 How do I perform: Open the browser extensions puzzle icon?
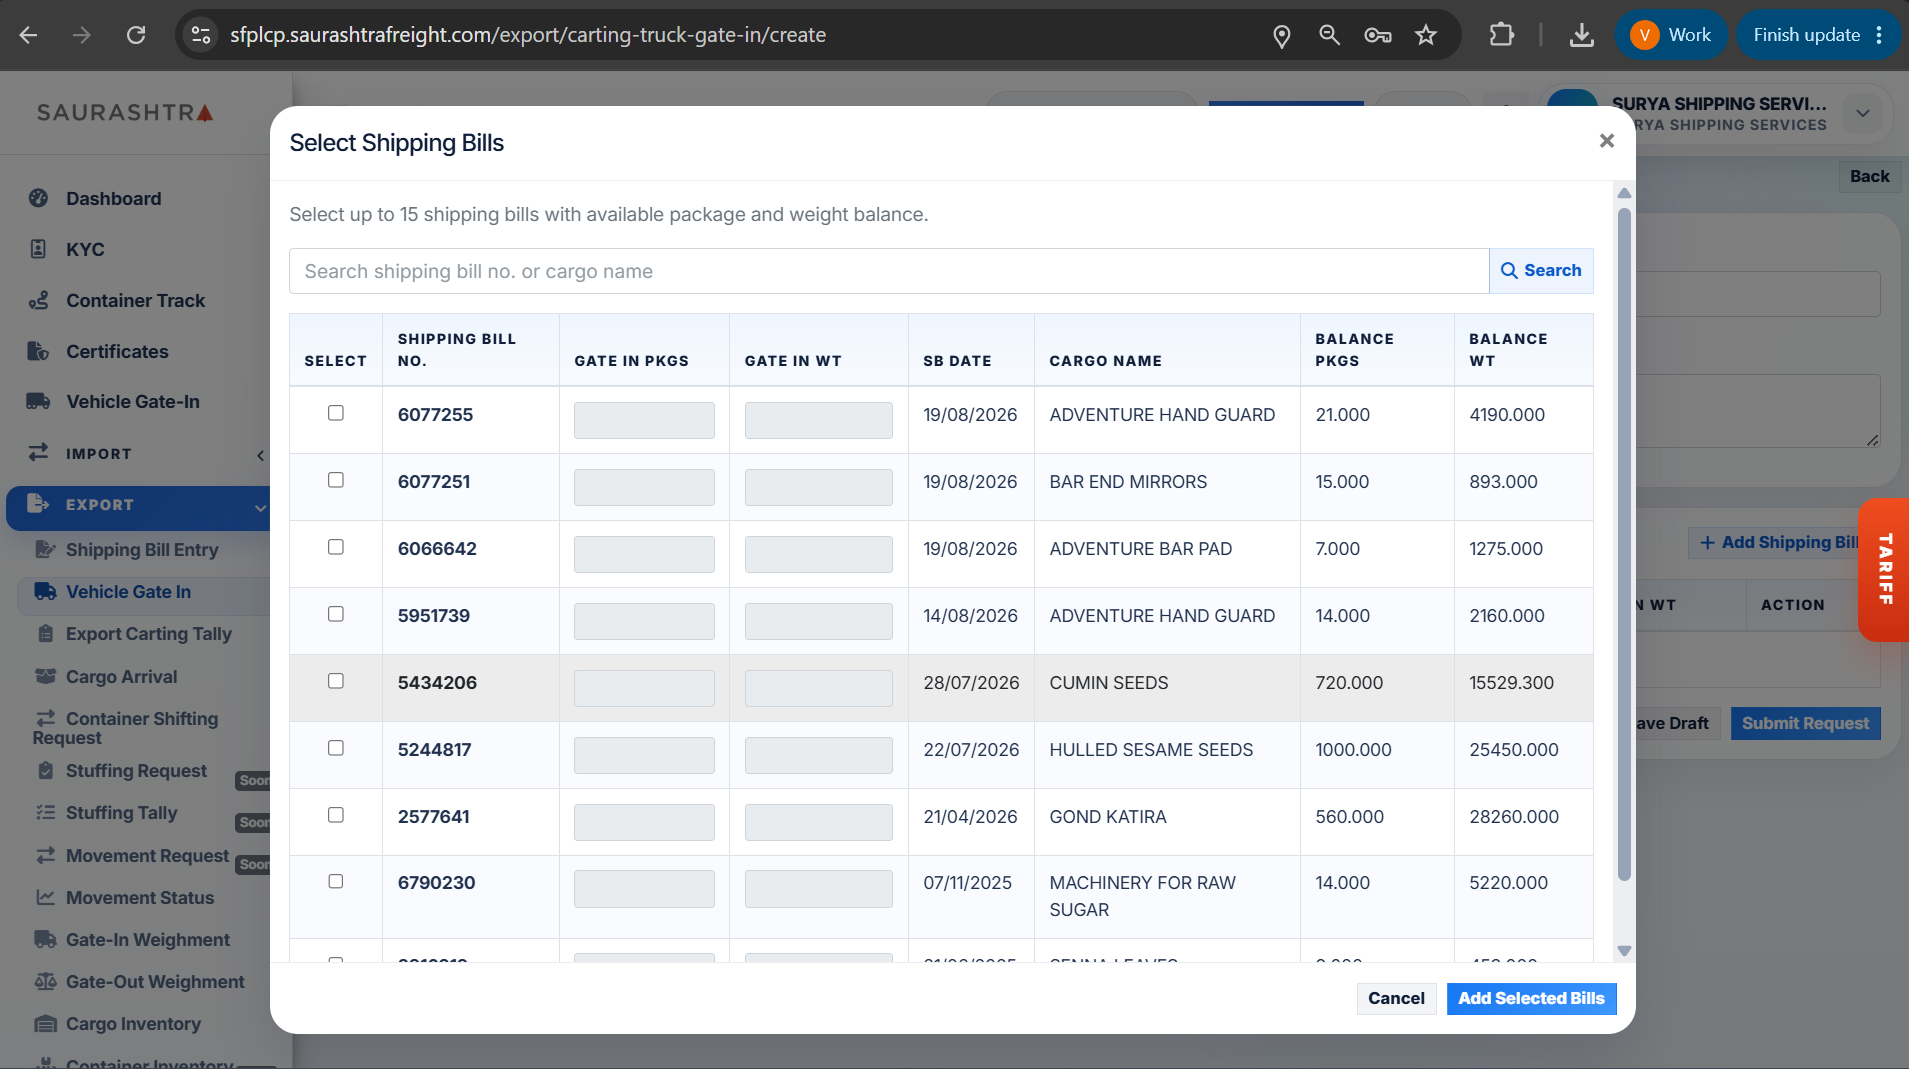point(1501,35)
